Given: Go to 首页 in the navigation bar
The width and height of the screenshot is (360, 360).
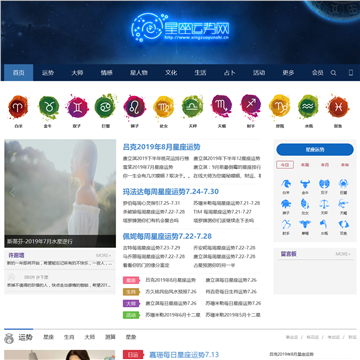Looking at the screenshot, I should [19, 73].
